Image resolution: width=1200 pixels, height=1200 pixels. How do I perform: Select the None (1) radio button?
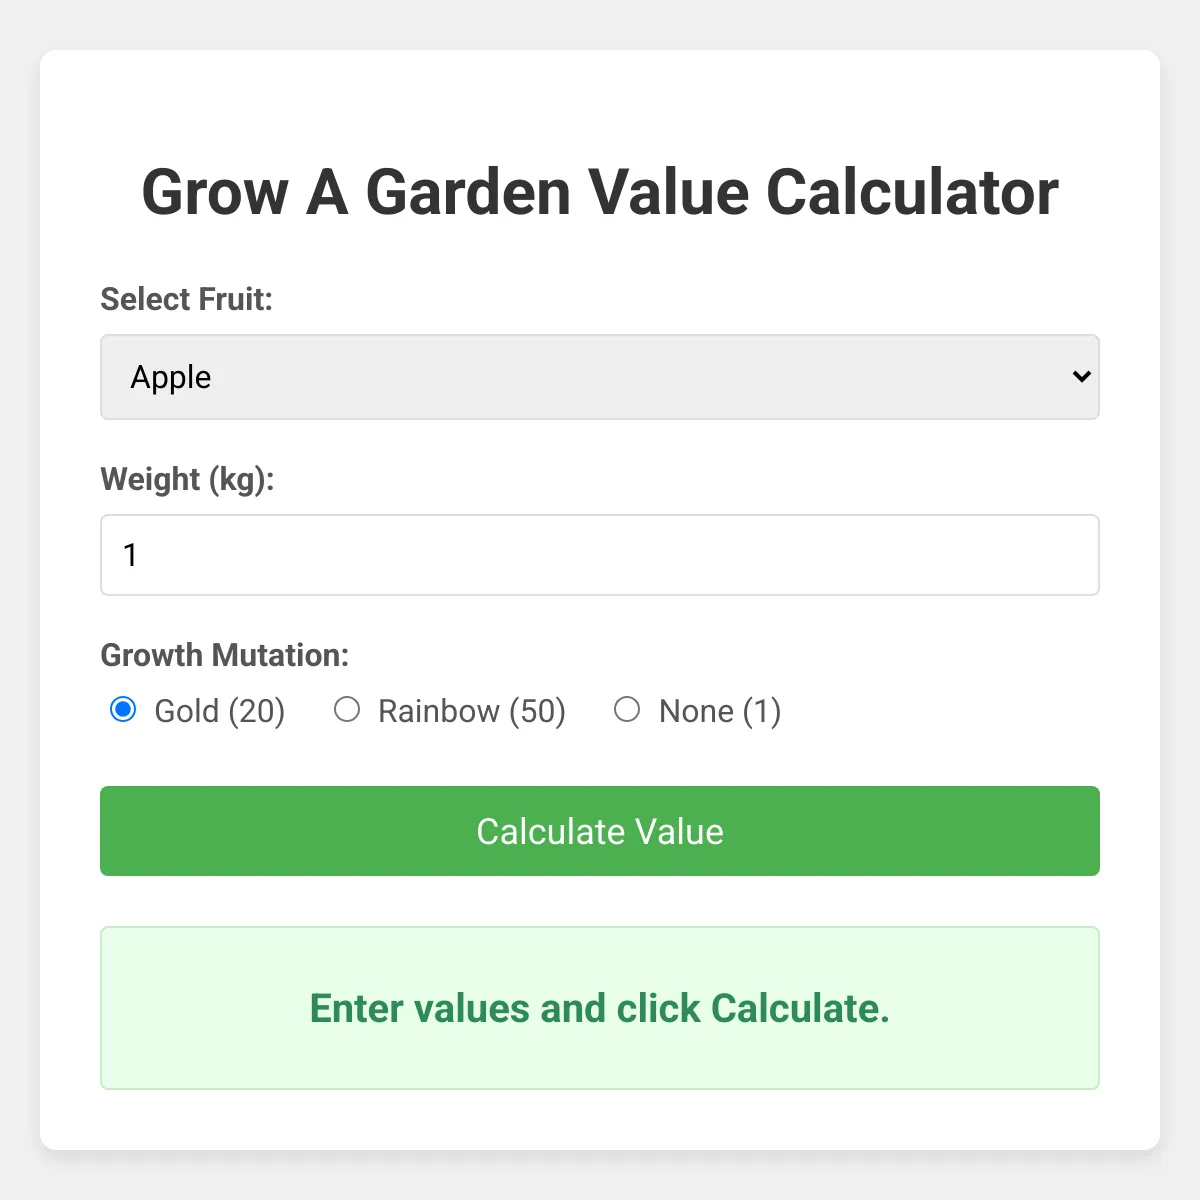[627, 710]
